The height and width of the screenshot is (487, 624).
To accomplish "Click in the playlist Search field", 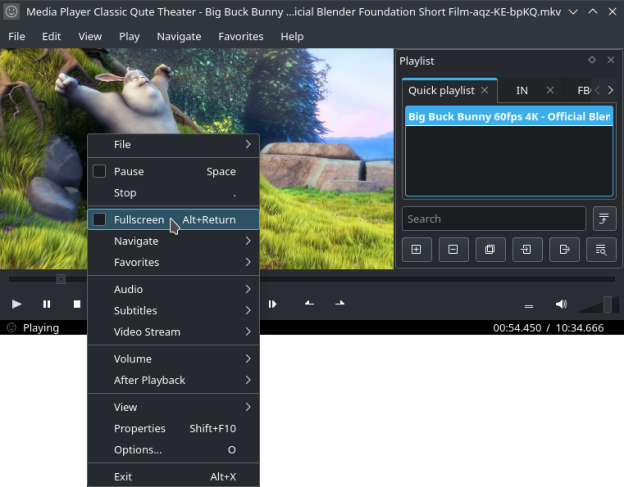I will 493,219.
